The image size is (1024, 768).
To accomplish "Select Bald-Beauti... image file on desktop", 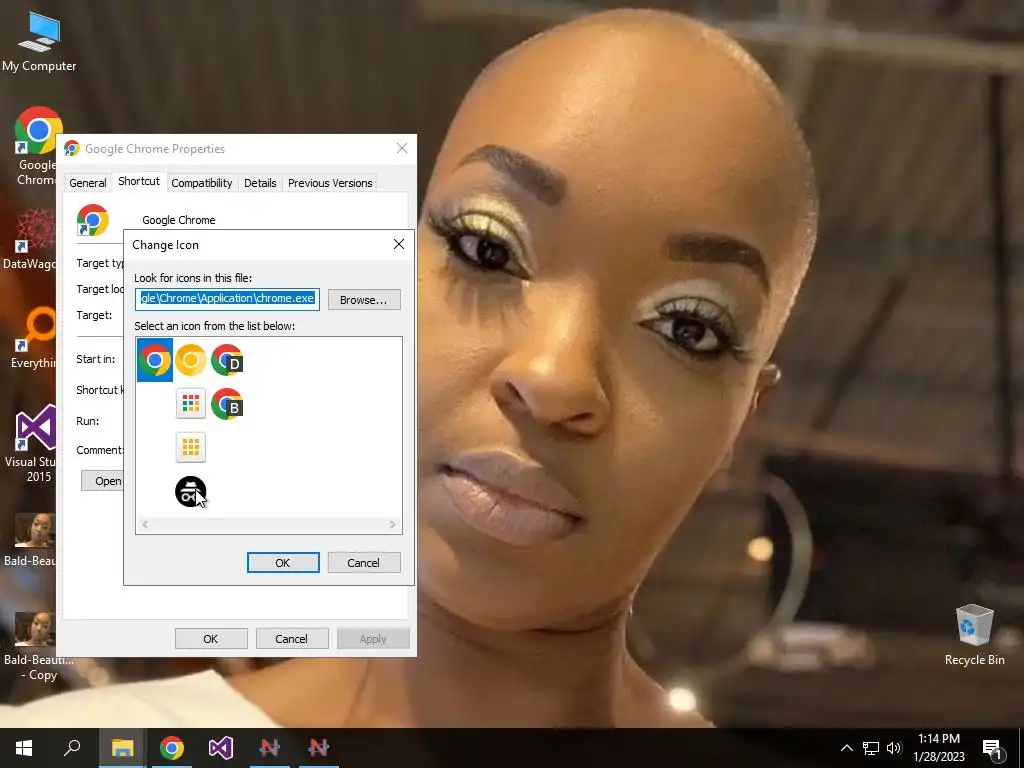I will (31, 539).
